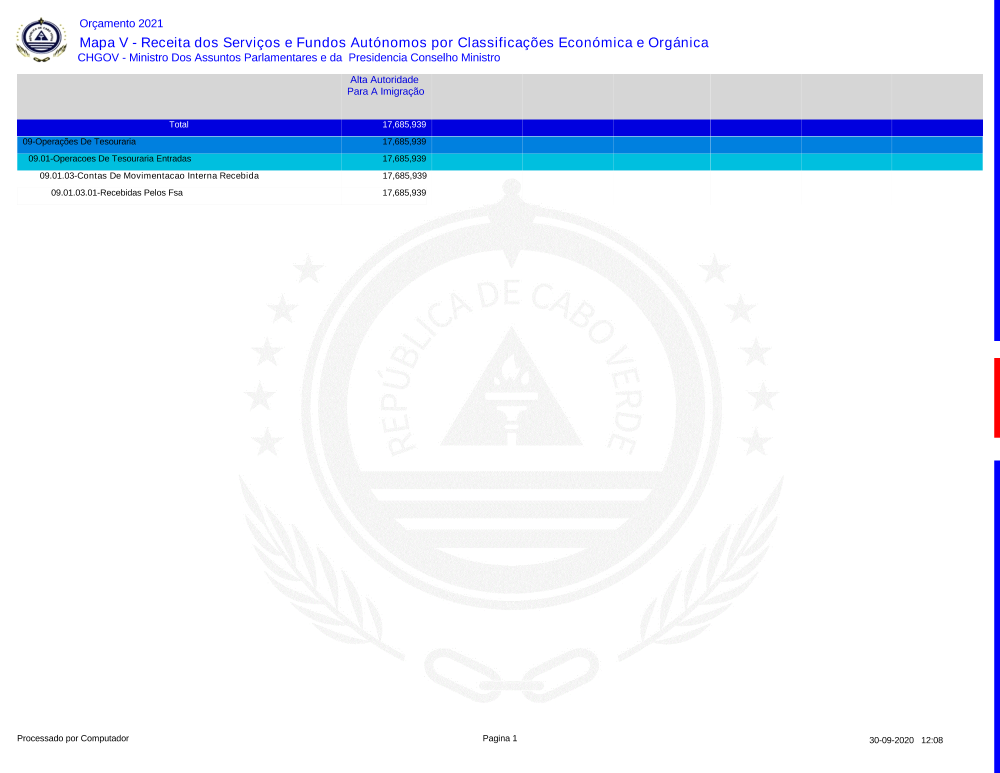
Task: Click the lower blue bar on the right edge
Action: pyautogui.click(x=996, y=615)
